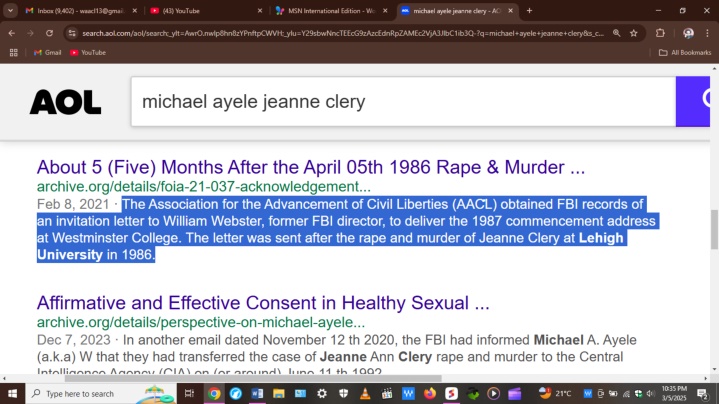Open a new browser tab

point(529,11)
